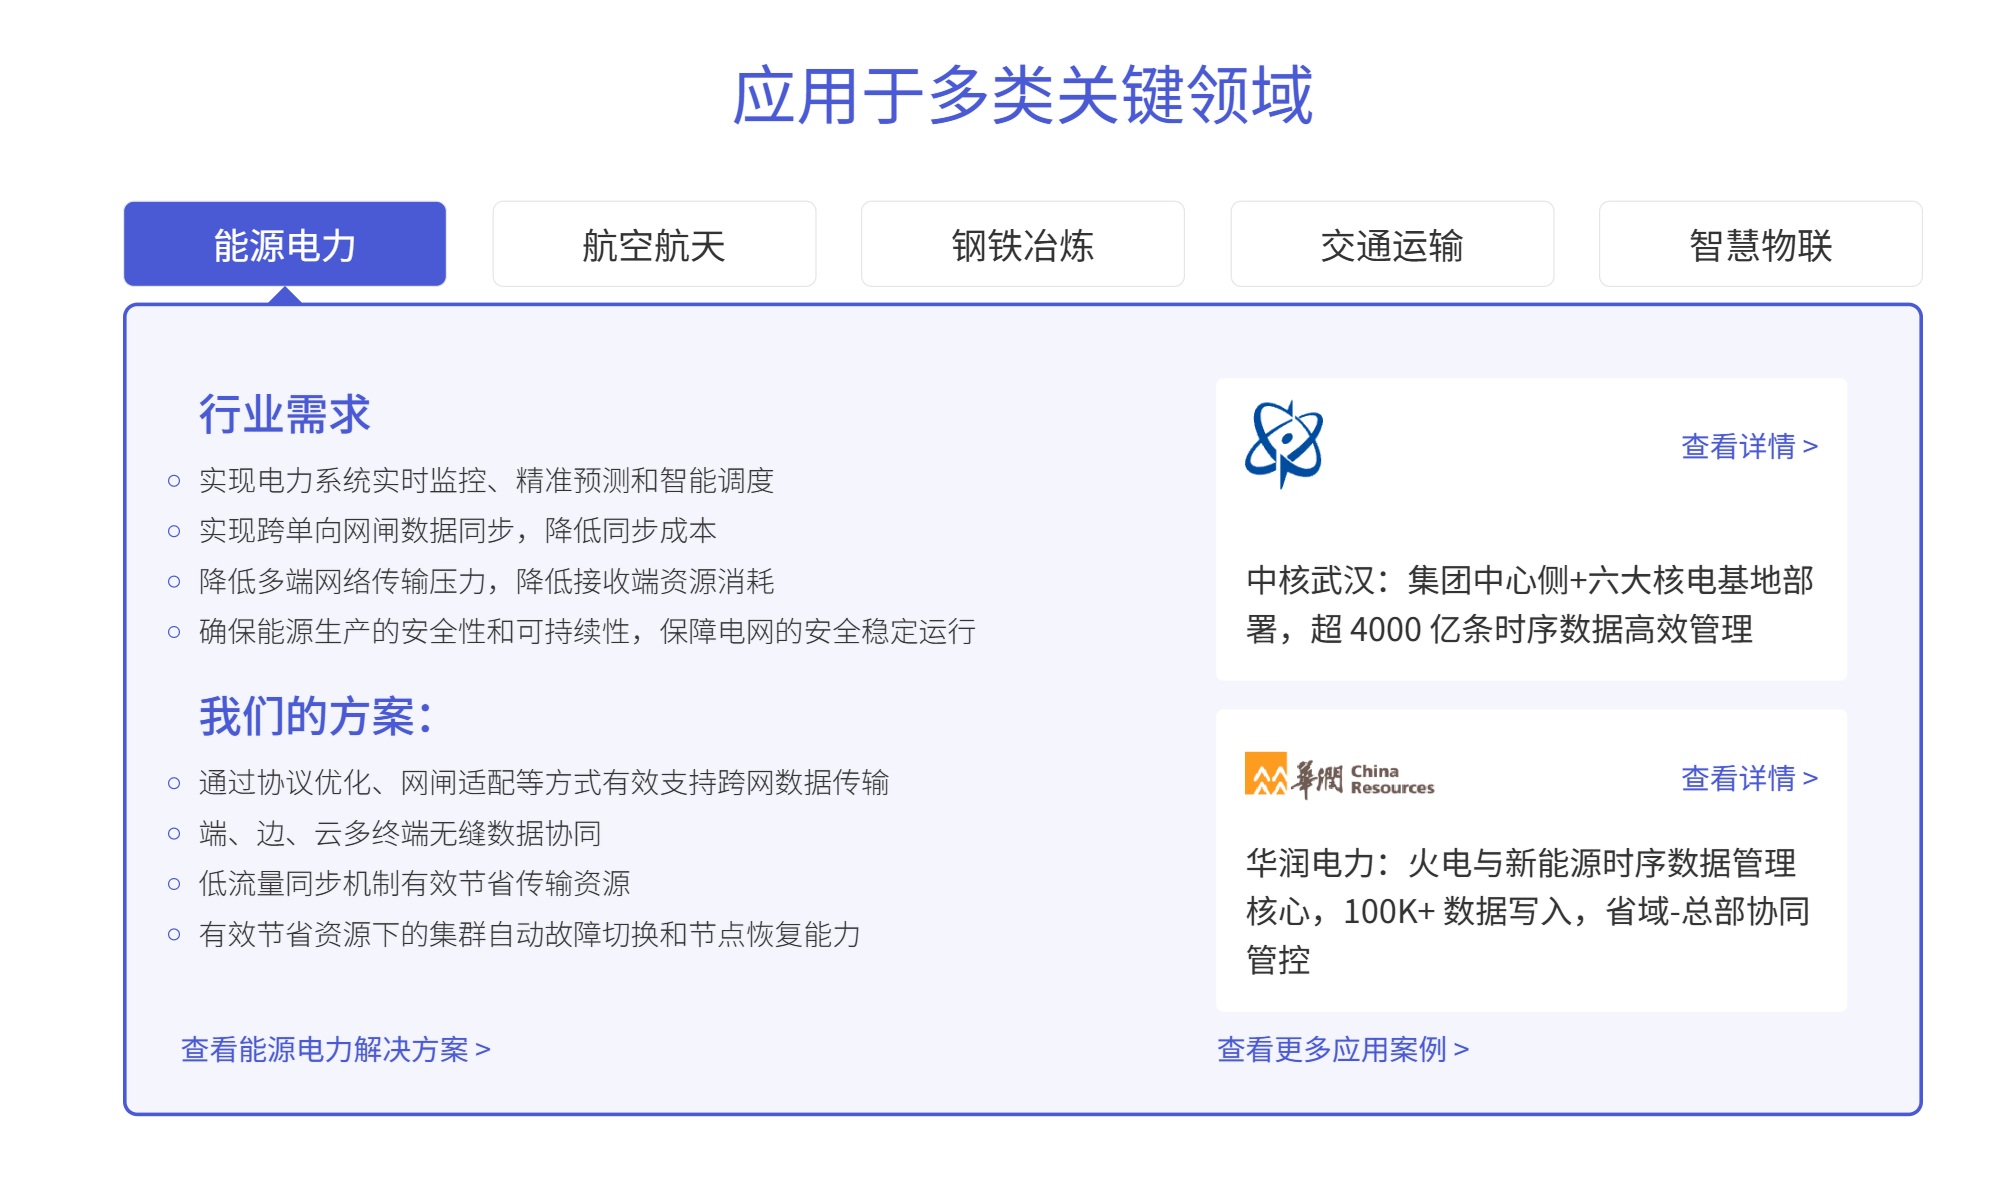The height and width of the screenshot is (1185, 2001).
Task: Click the 华润电力 case description text
Action: click(x=1528, y=911)
